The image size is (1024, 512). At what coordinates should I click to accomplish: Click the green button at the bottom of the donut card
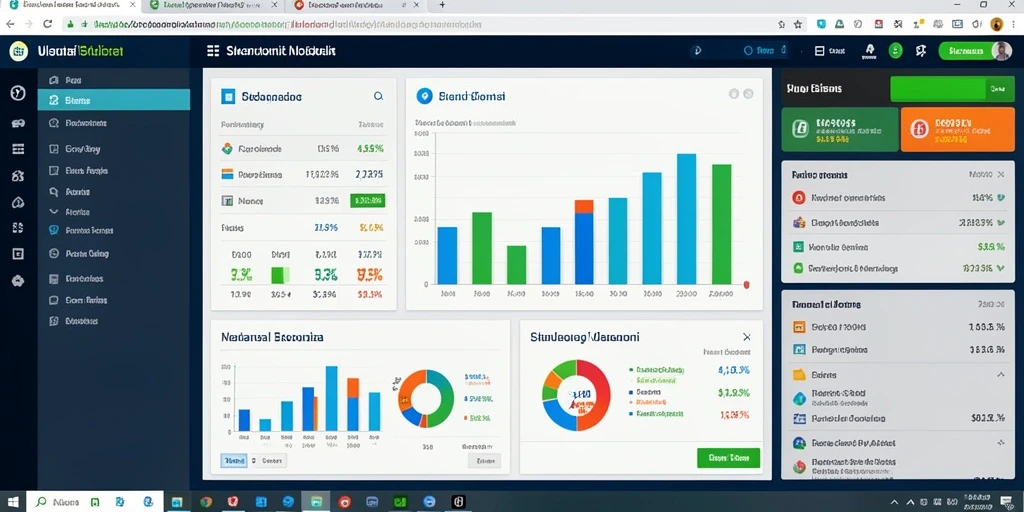point(728,458)
